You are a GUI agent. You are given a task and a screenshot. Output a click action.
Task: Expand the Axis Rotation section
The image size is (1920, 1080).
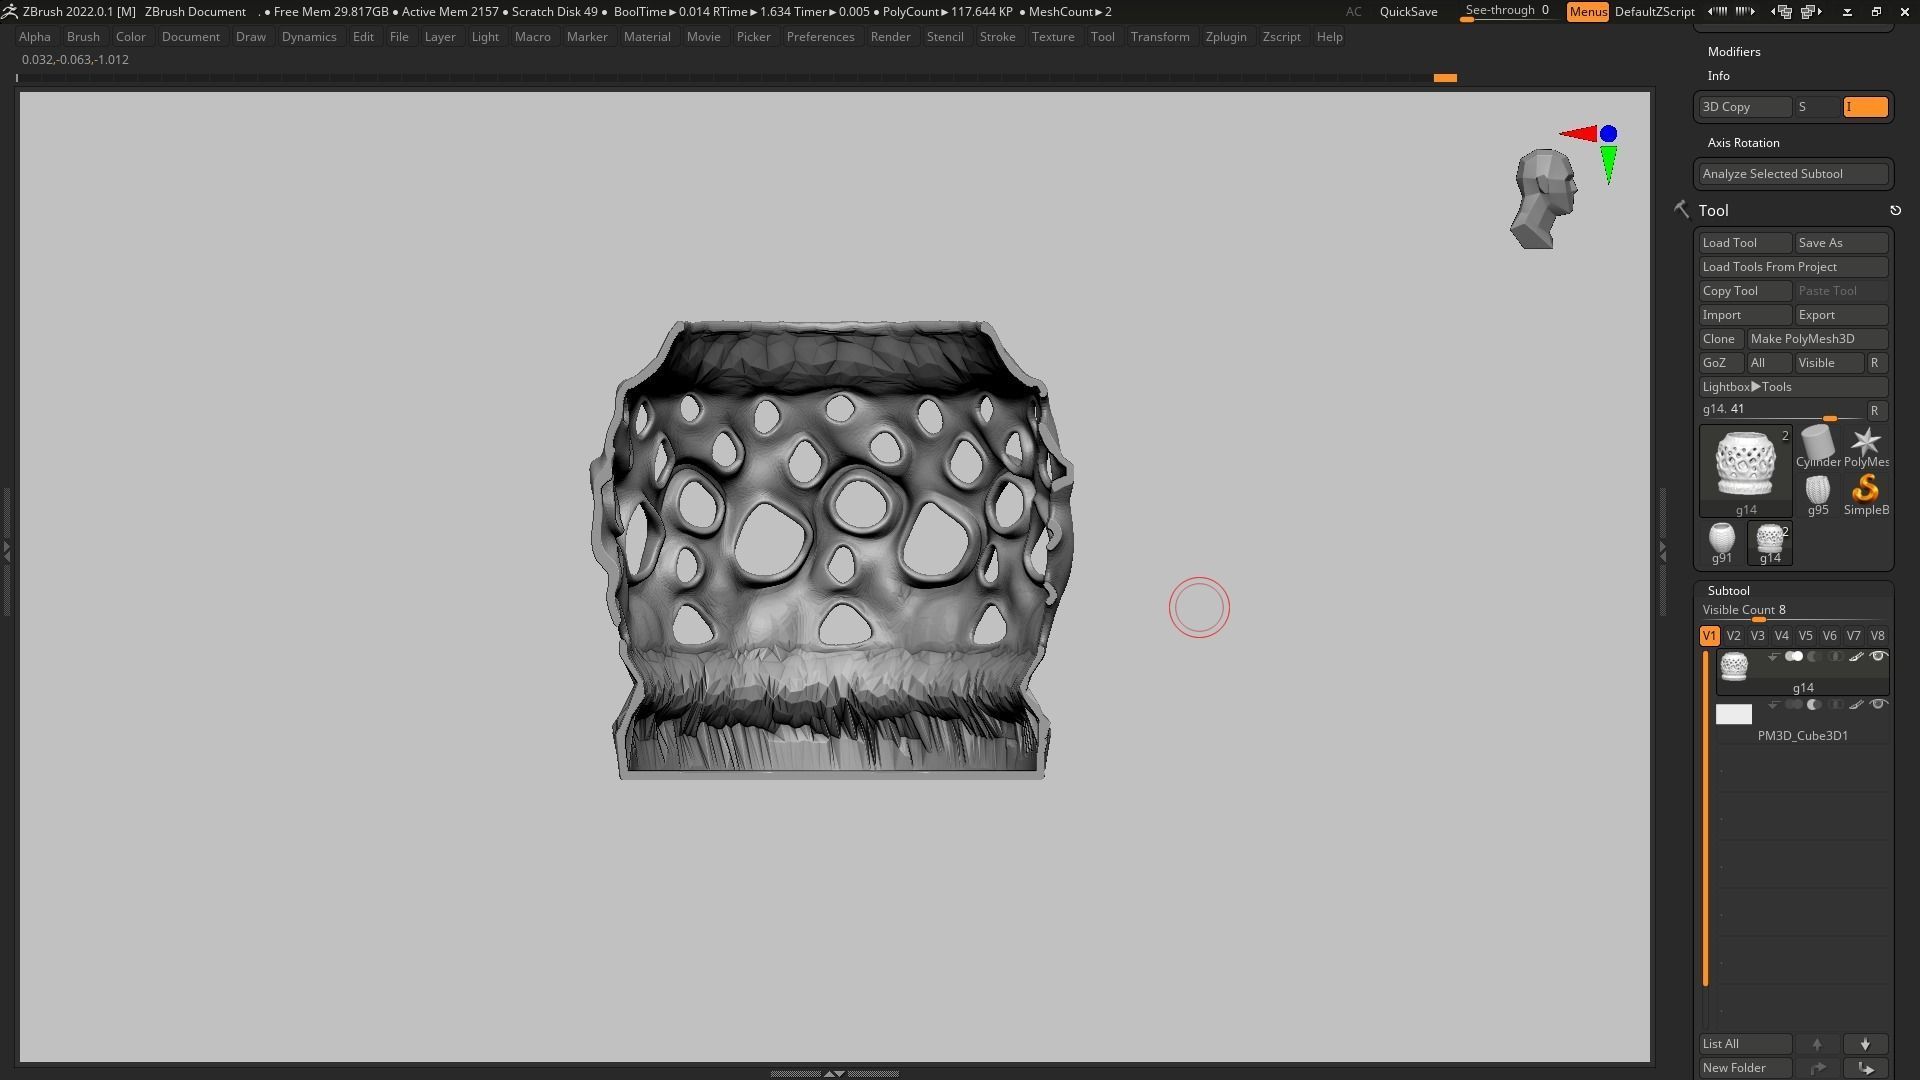(1743, 143)
